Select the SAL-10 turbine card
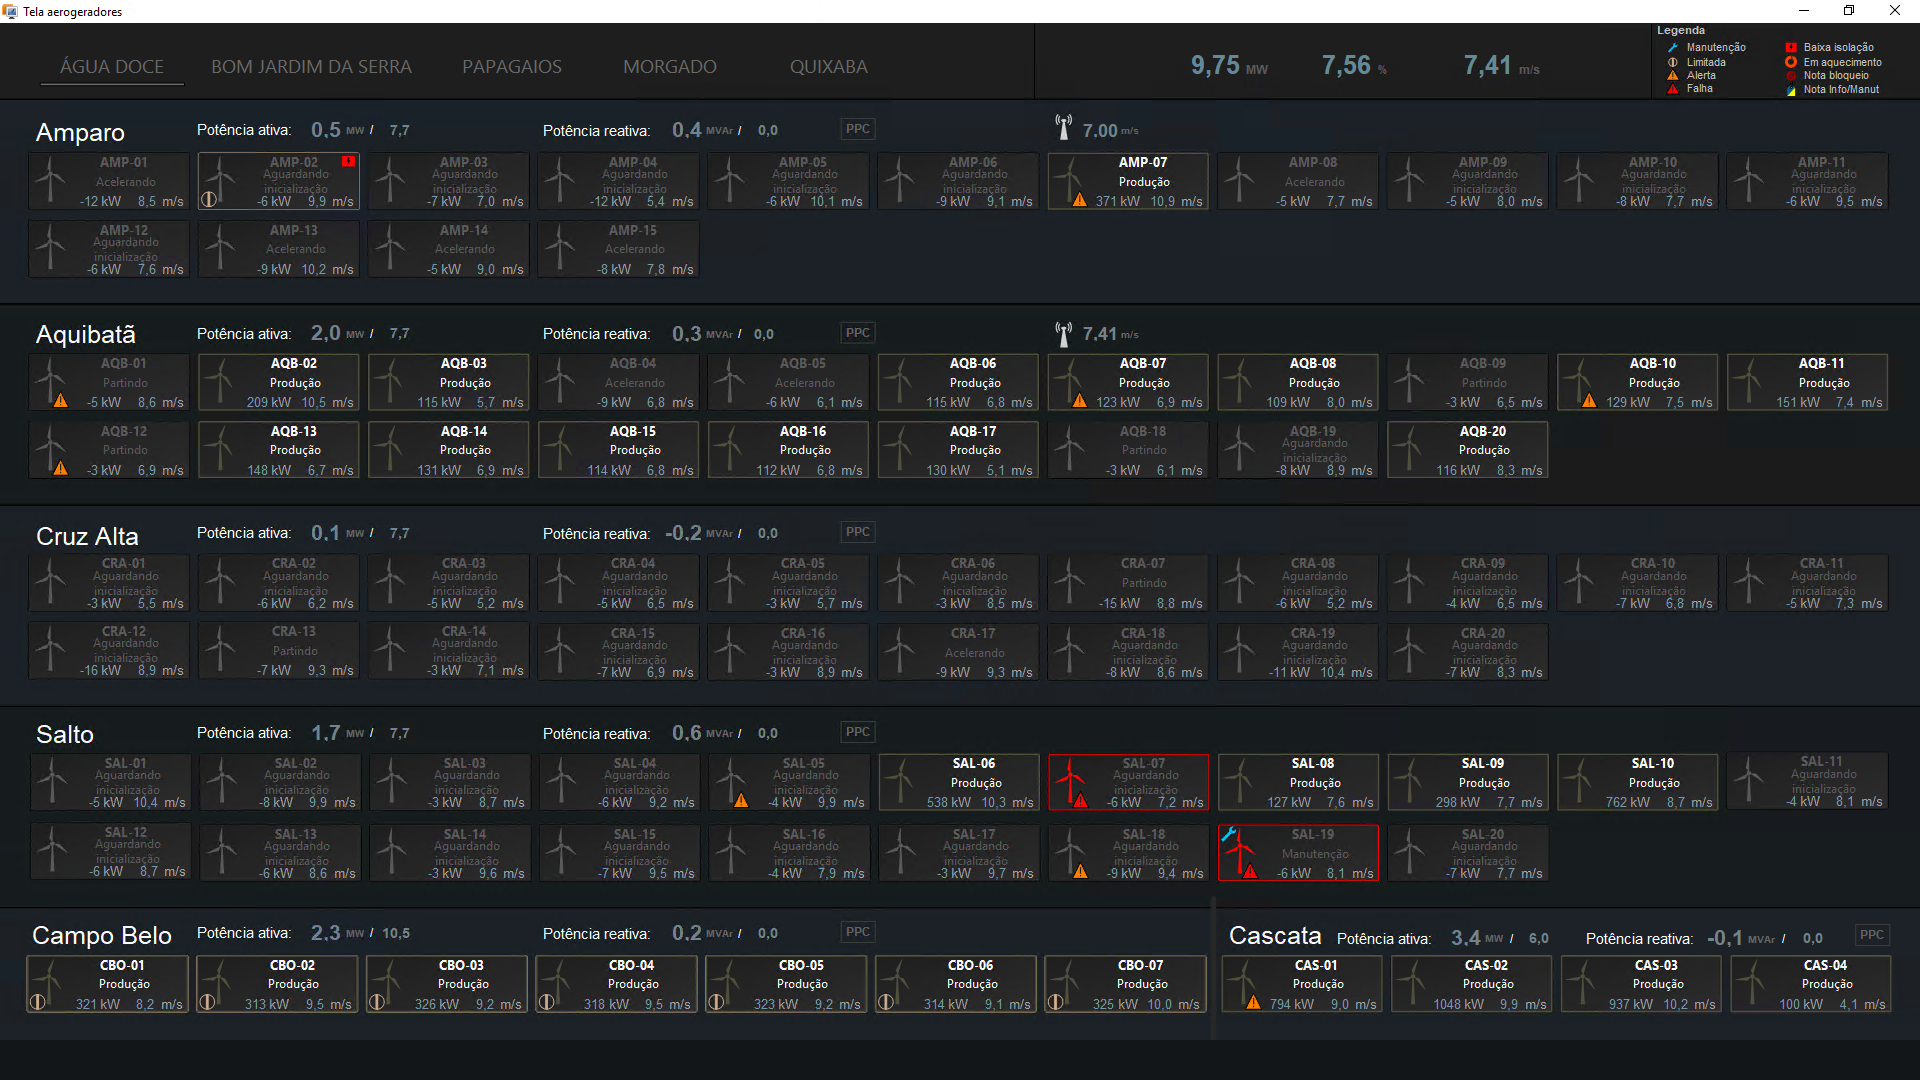The image size is (1920, 1080). click(1638, 782)
